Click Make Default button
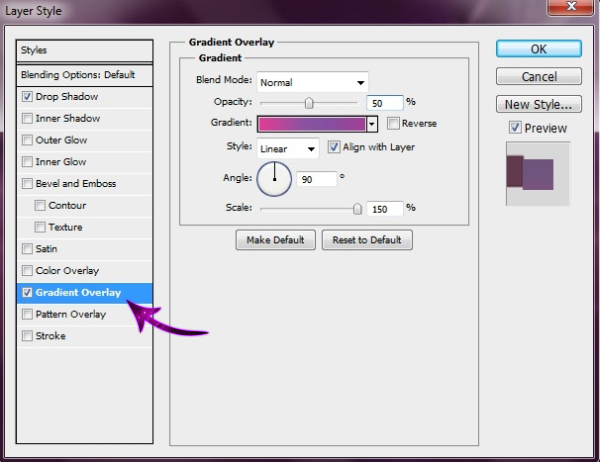Viewport: 600px width, 462px height. [276, 240]
